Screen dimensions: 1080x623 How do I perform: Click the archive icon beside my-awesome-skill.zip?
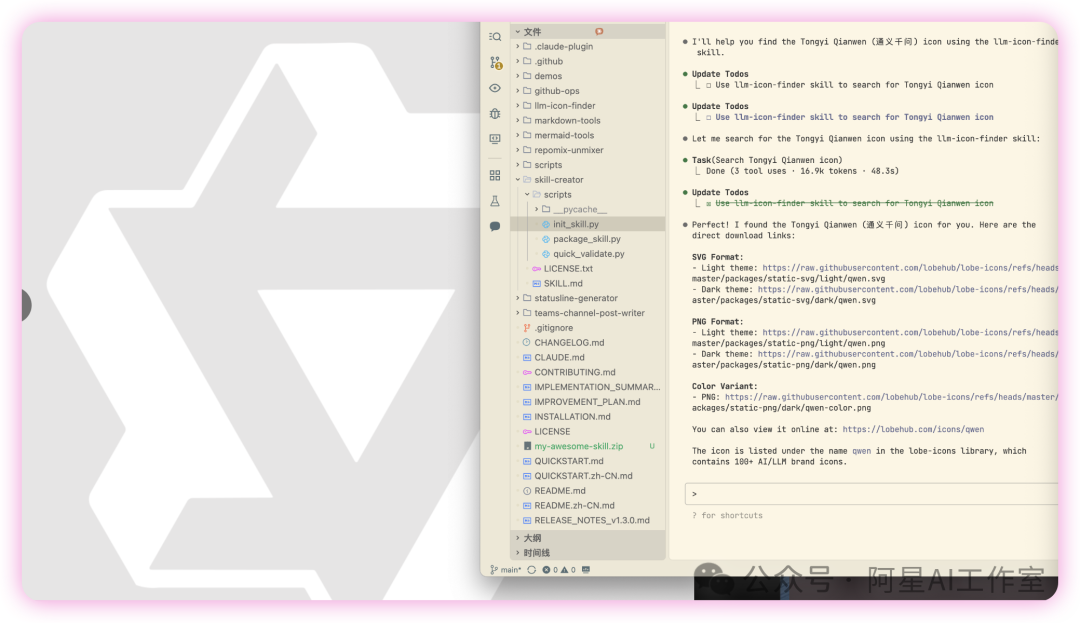527,446
